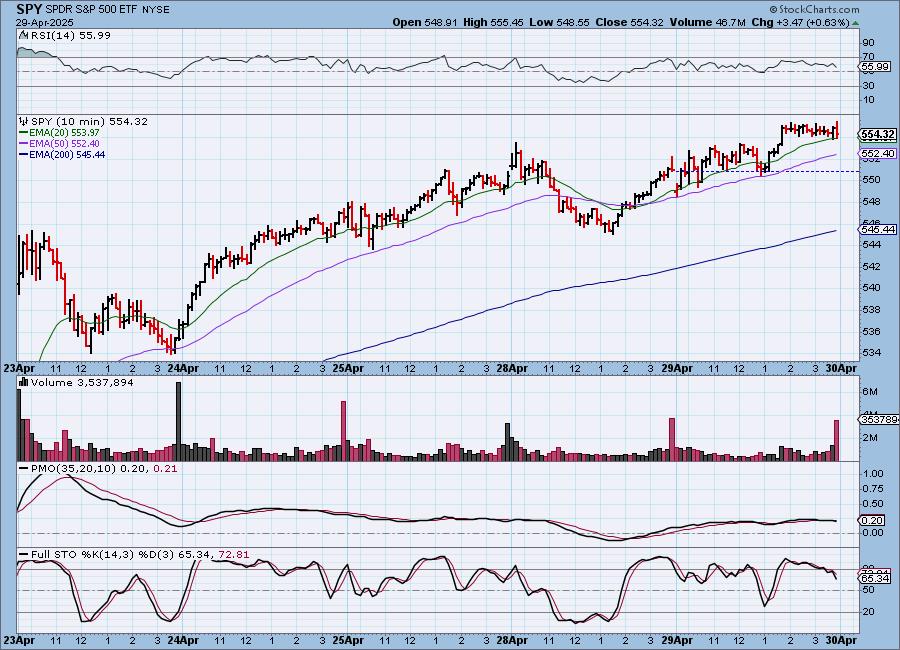Click the 30 oversold level on RSI axis
Screen dimensions: 900x650
868,86
